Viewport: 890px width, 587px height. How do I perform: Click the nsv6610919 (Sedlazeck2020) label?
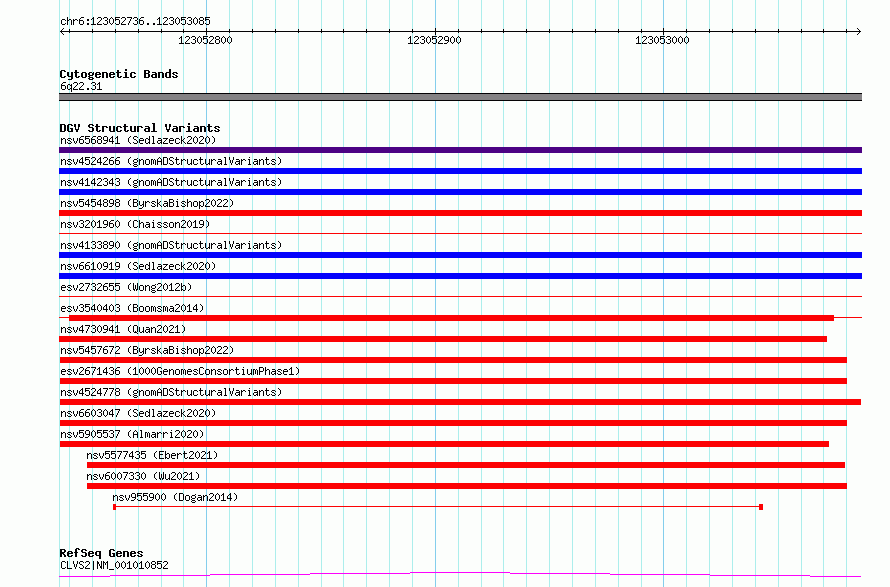[x=138, y=266]
